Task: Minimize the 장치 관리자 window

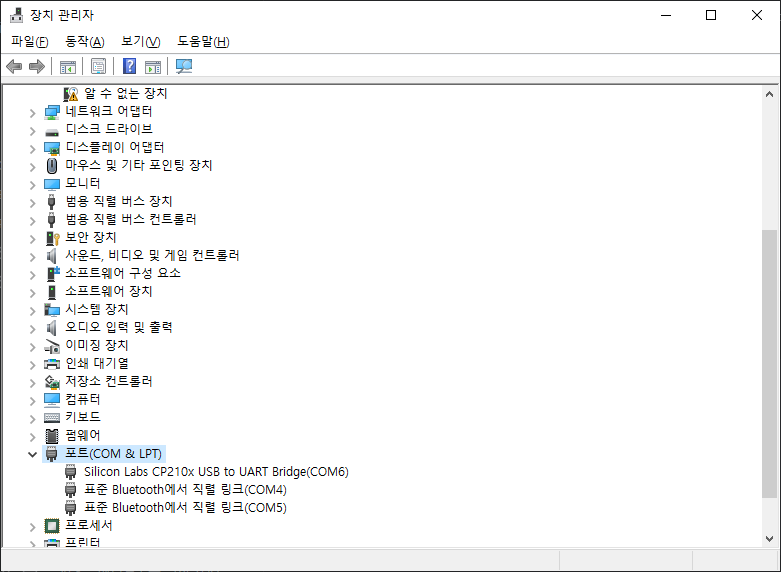Action: pyautogui.click(x=666, y=15)
